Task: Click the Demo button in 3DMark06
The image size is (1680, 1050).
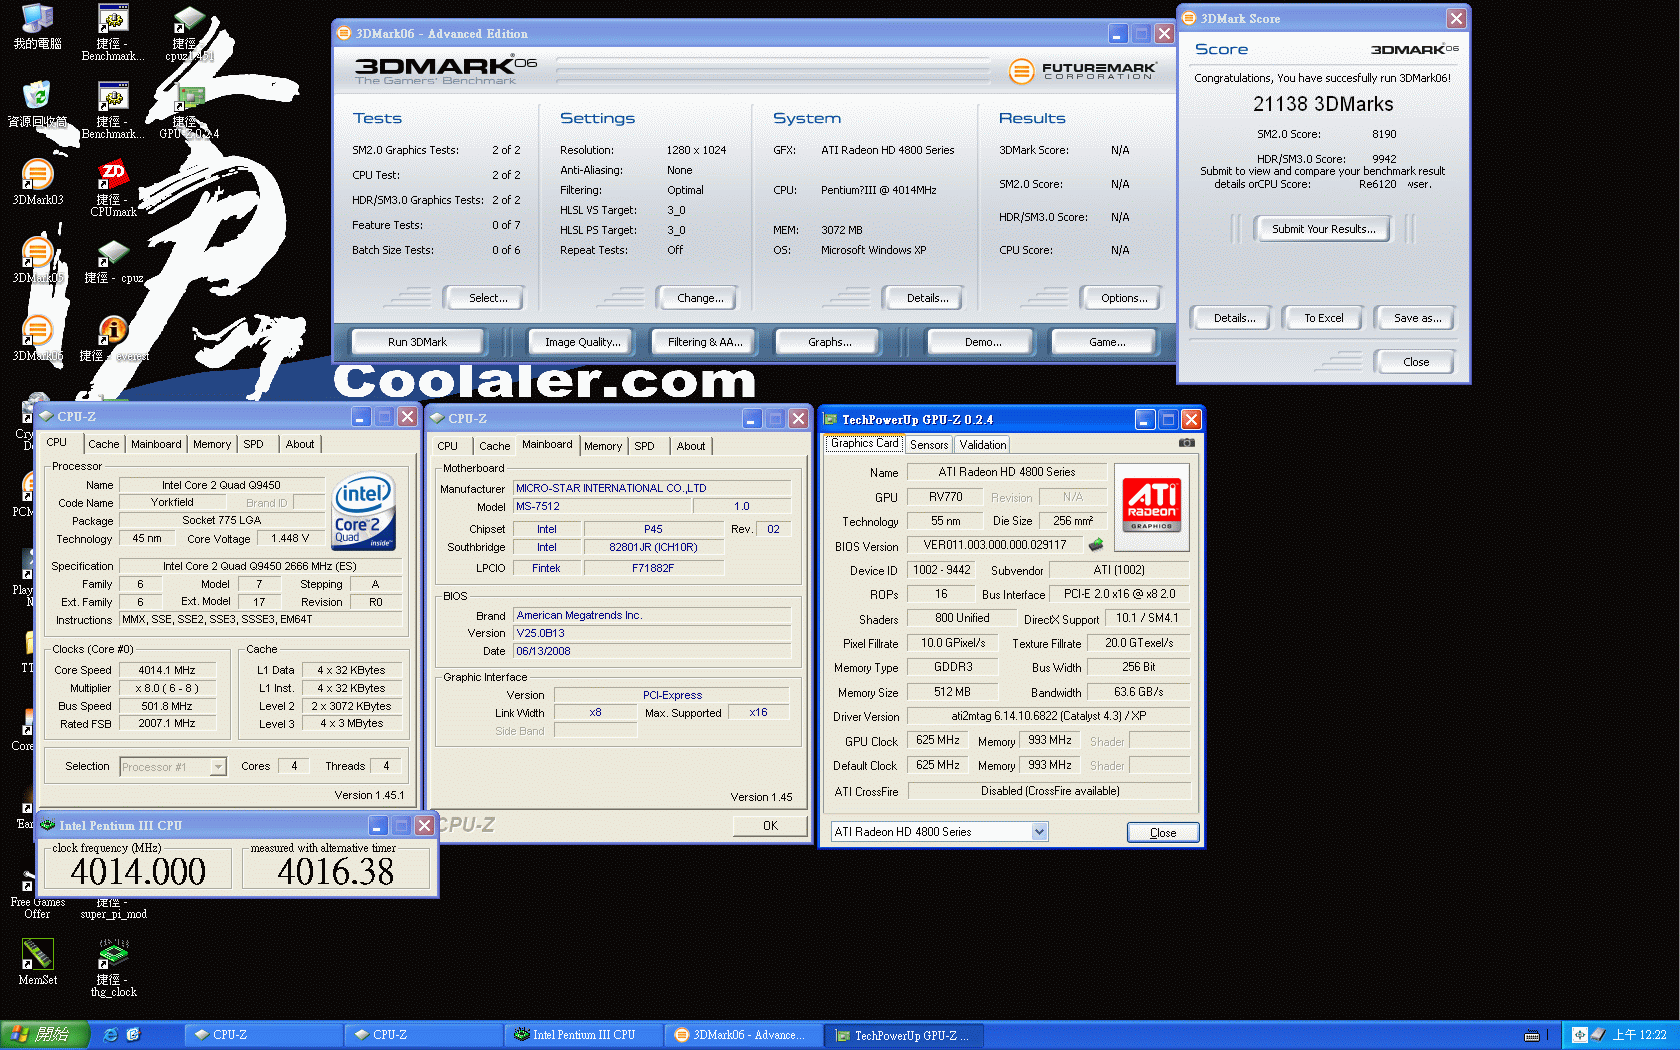Action: tap(983, 342)
